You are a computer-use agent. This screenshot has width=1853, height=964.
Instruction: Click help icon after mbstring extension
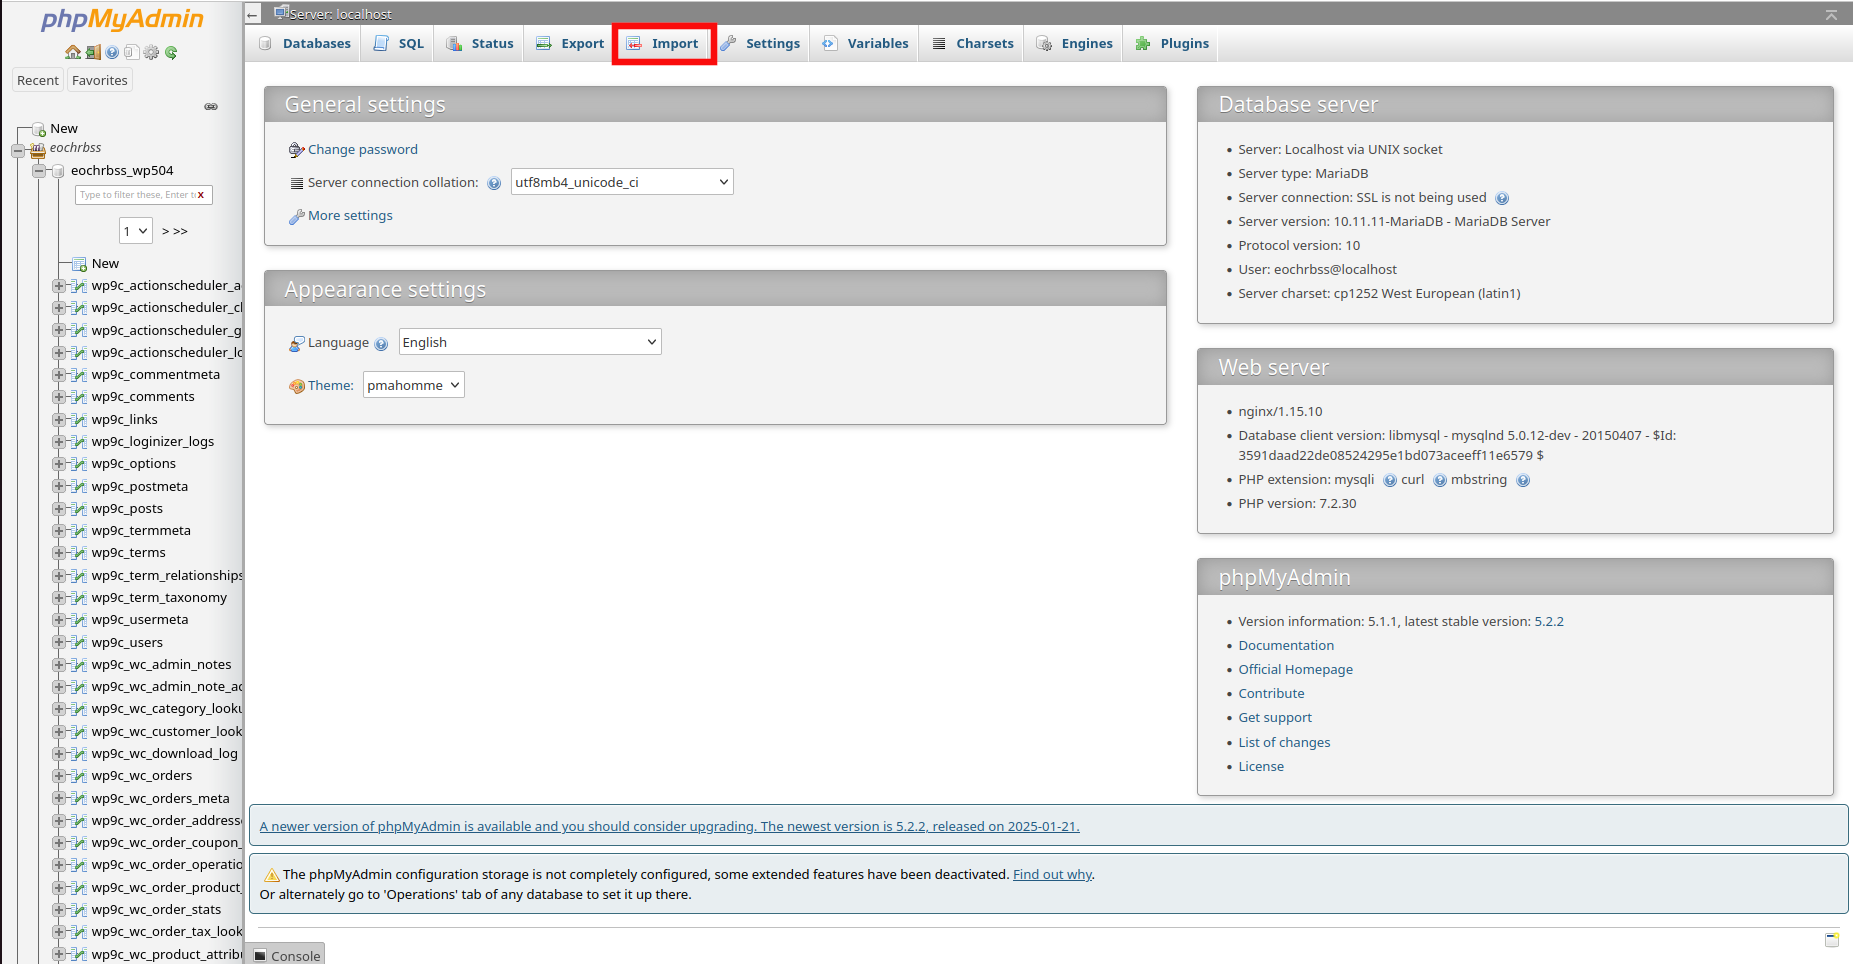pyautogui.click(x=1523, y=481)
